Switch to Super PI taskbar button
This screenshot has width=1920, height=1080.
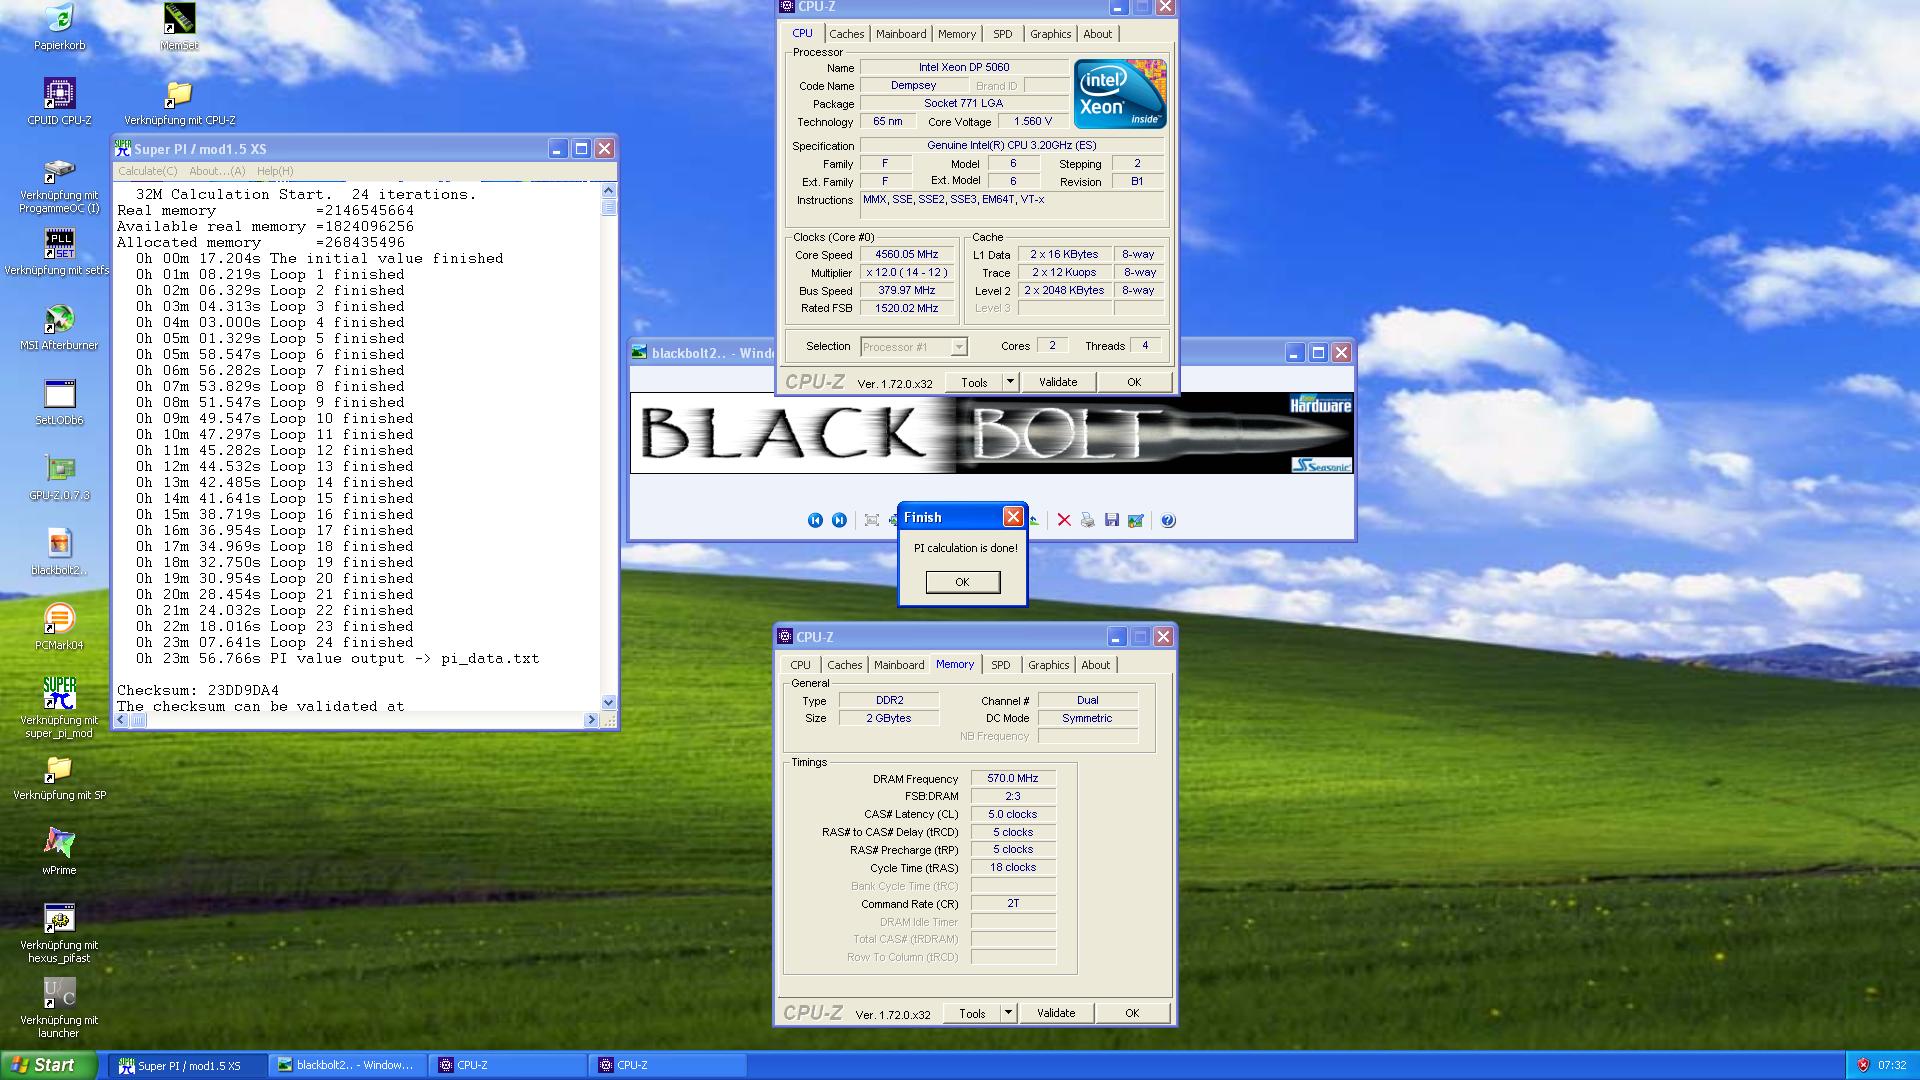click(188, 1065)
